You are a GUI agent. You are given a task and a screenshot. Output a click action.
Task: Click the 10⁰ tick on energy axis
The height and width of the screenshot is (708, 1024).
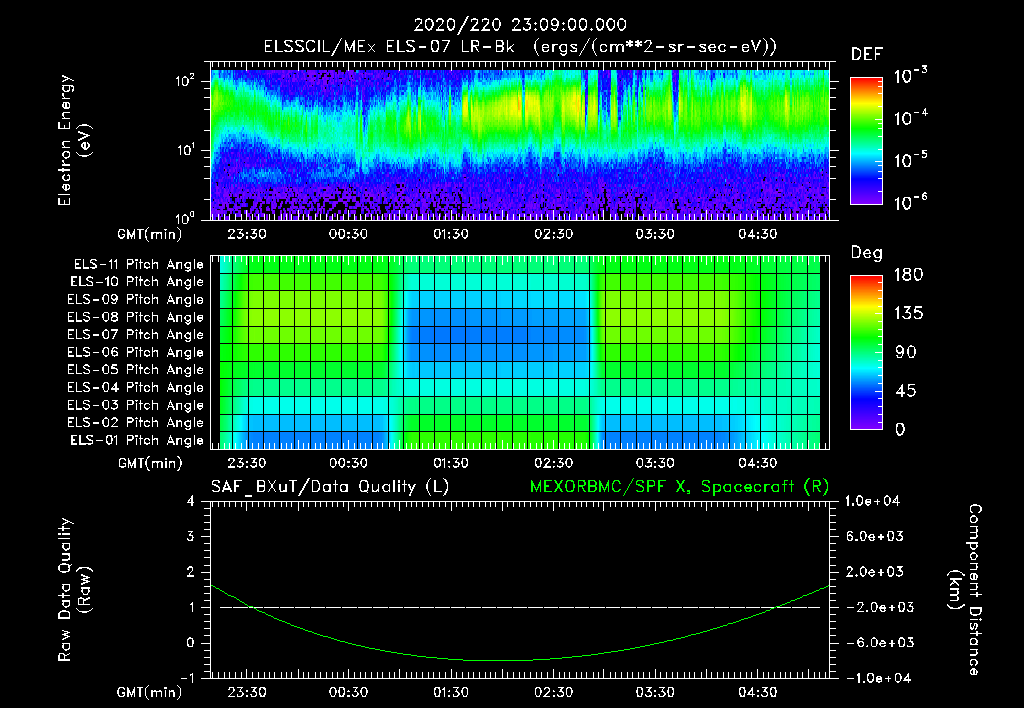click(185, 217)
